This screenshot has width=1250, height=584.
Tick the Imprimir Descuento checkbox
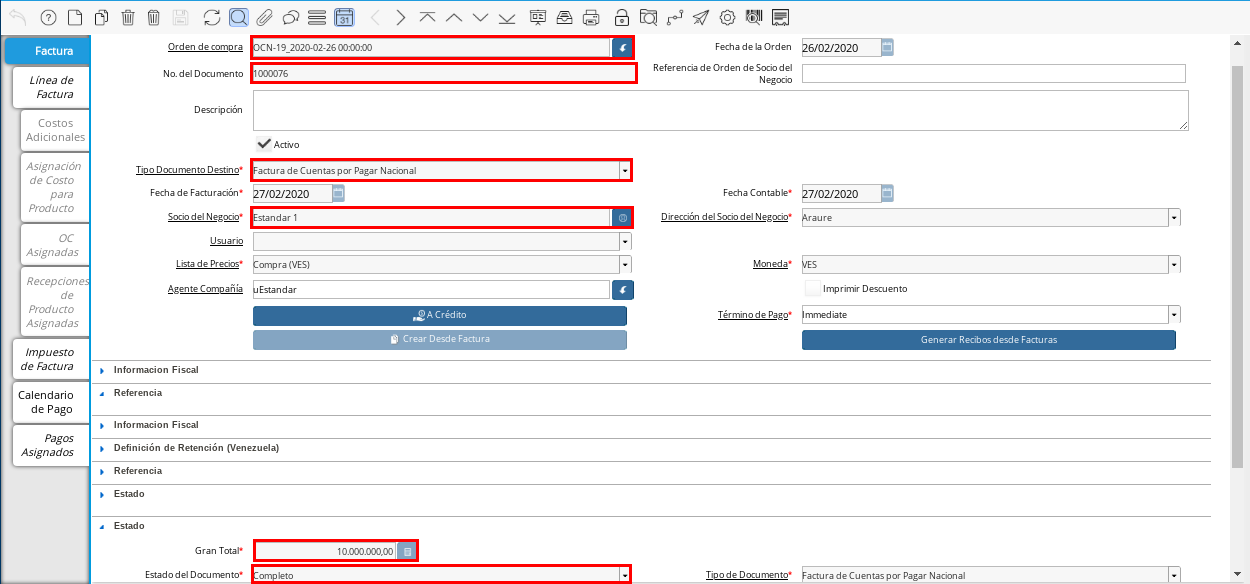pos(813,288)
